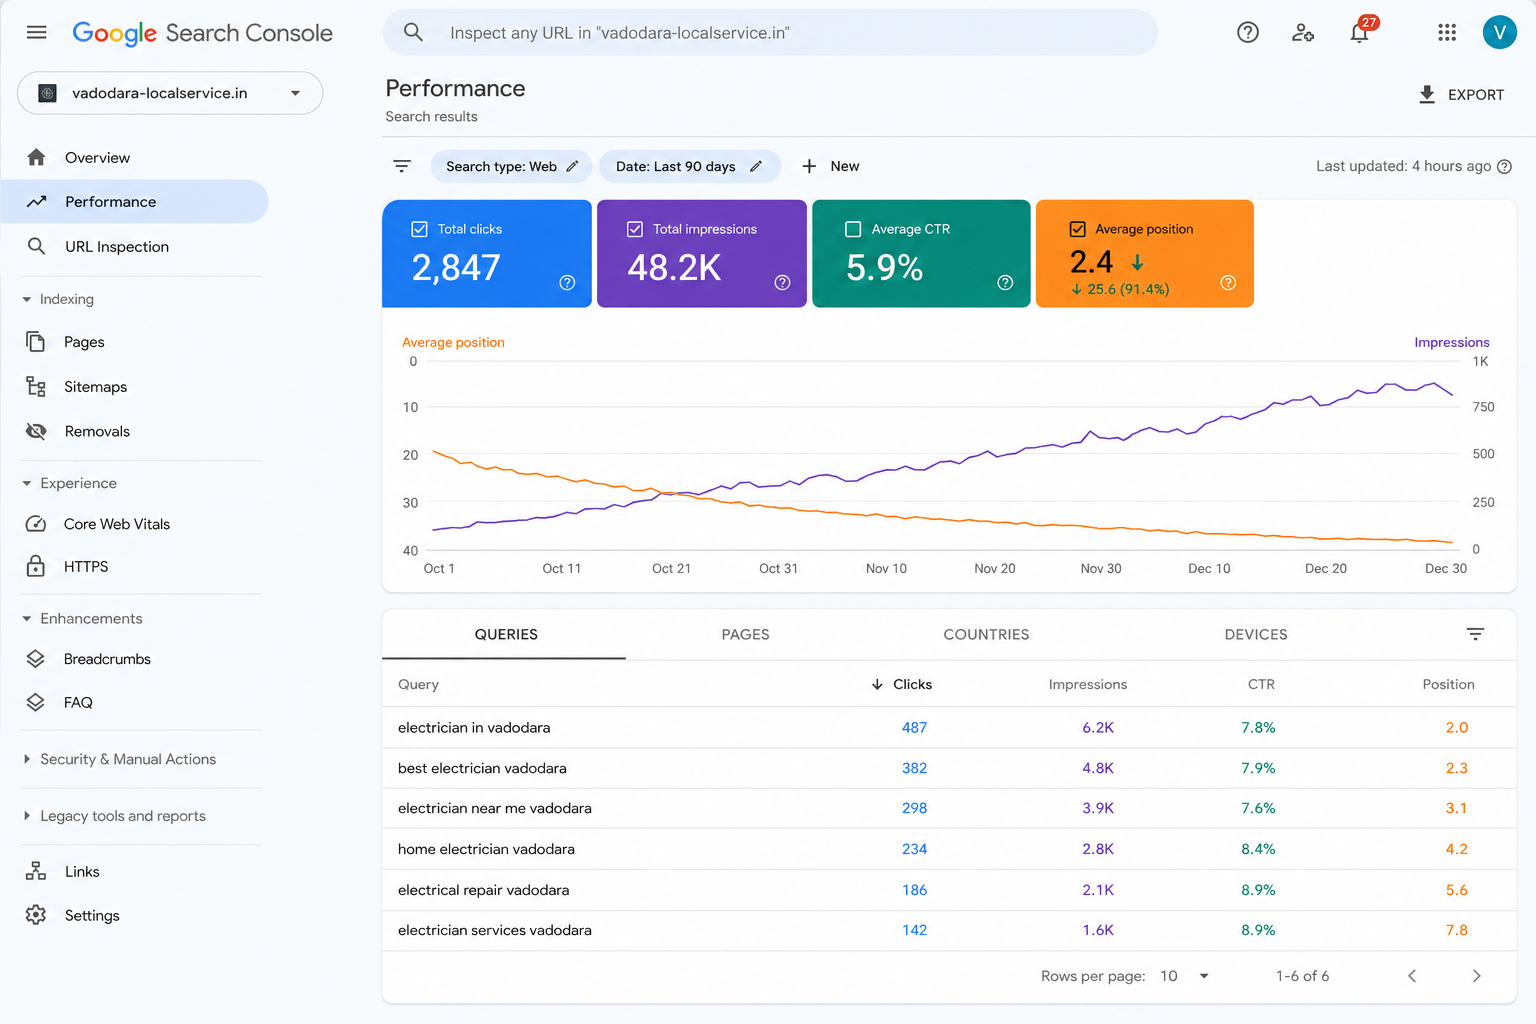The image size is (1536, 1024).
Task: Select query row home electrician vadodara
Action: click(x=949, y=849)
